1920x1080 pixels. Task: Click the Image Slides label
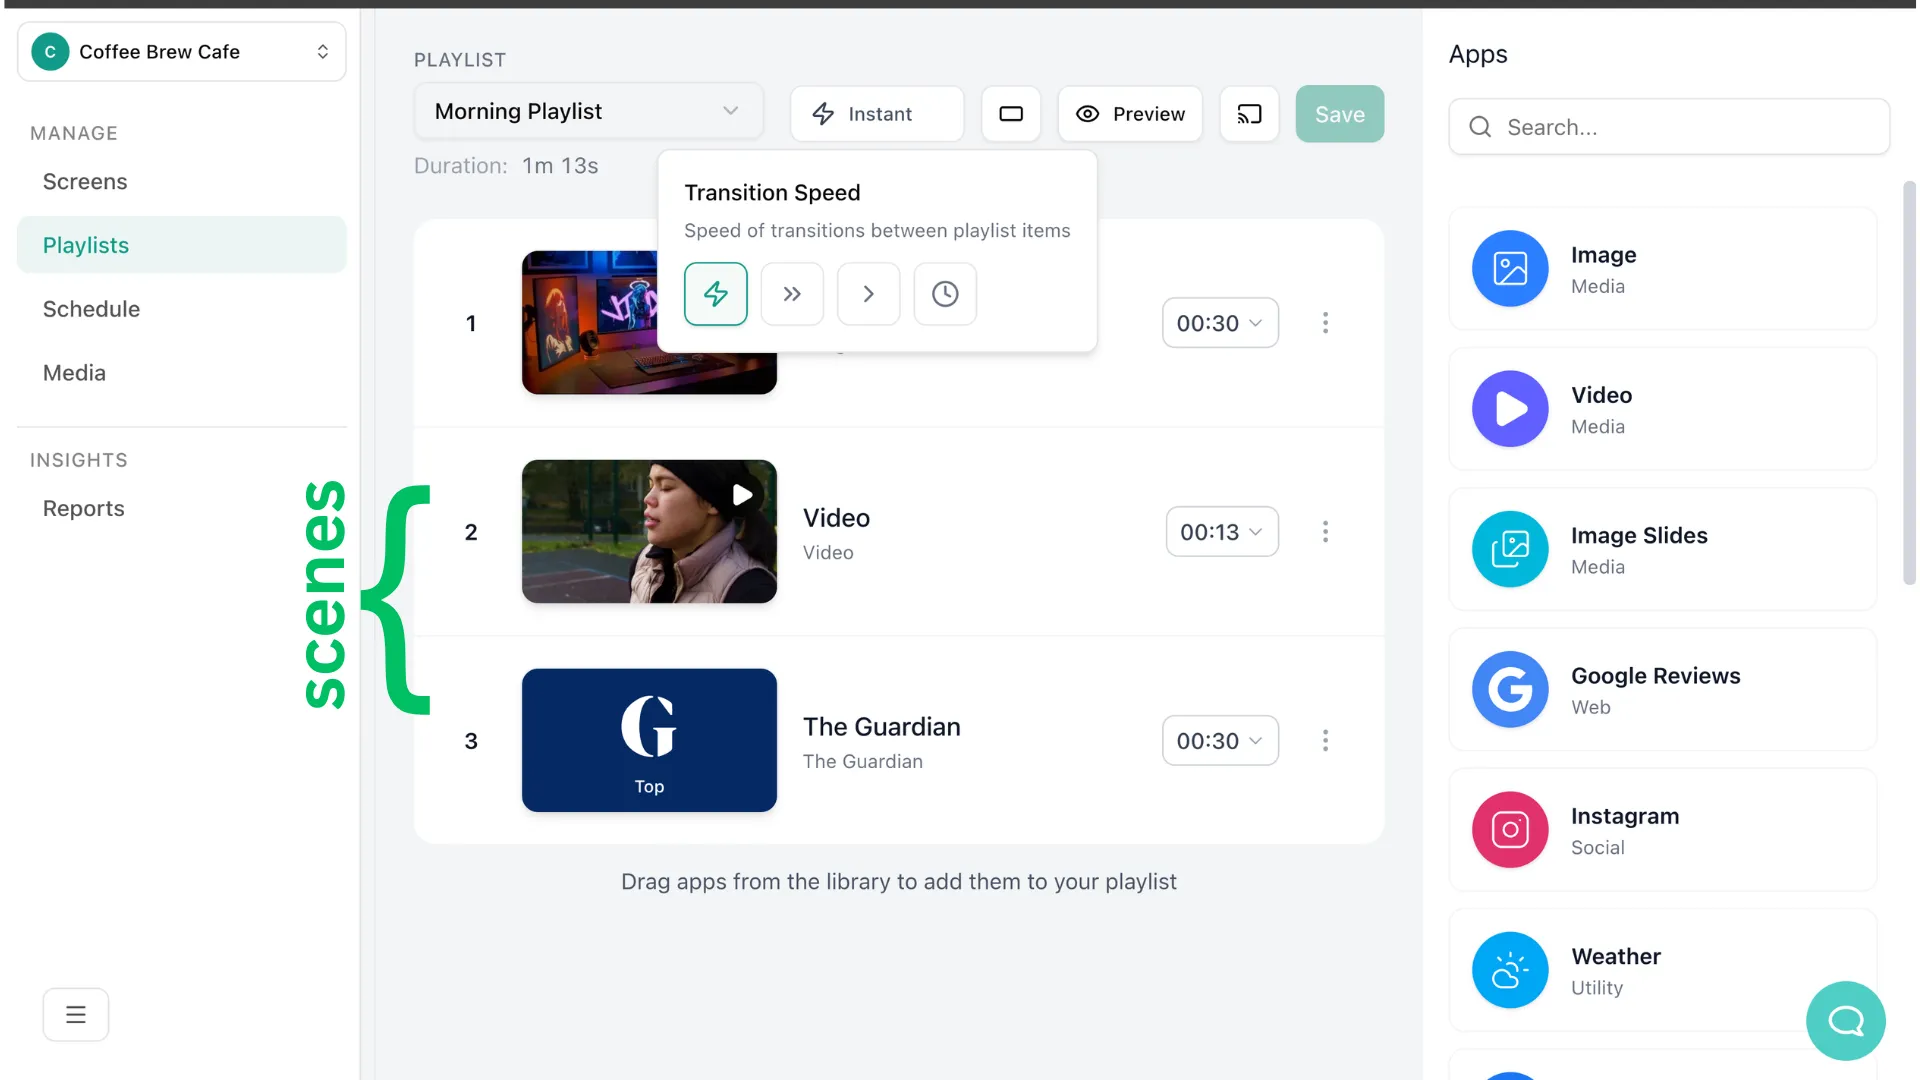coord(1639,536)
